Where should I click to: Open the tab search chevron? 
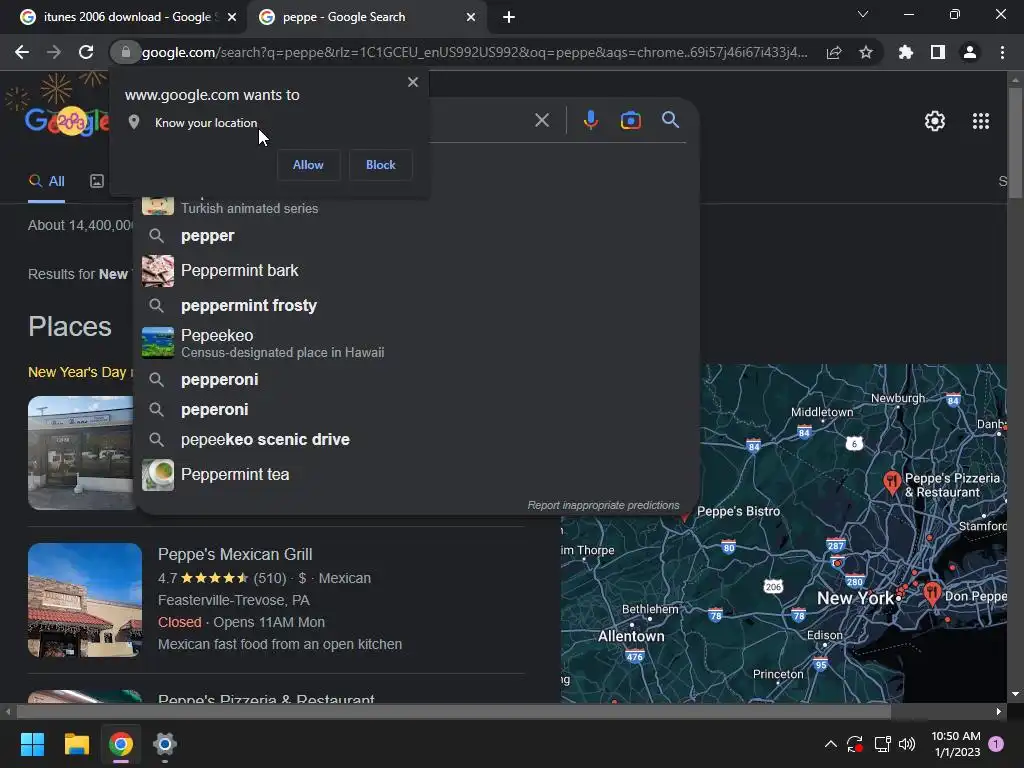pos(863,14)
